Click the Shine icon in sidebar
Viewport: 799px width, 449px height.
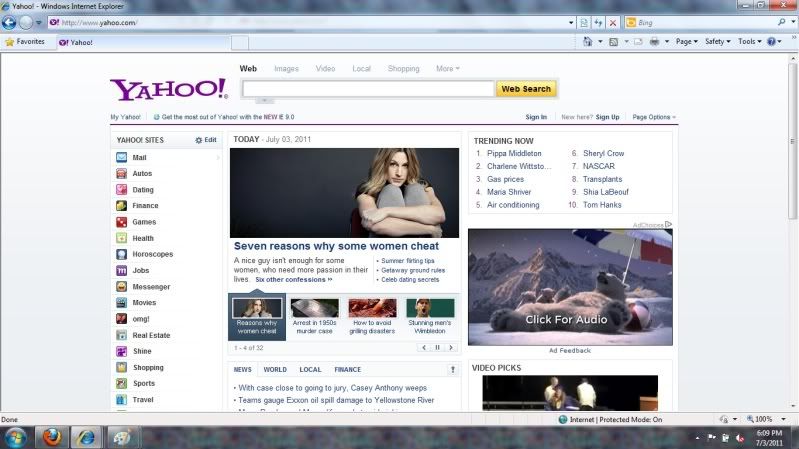tap(121, 351)
